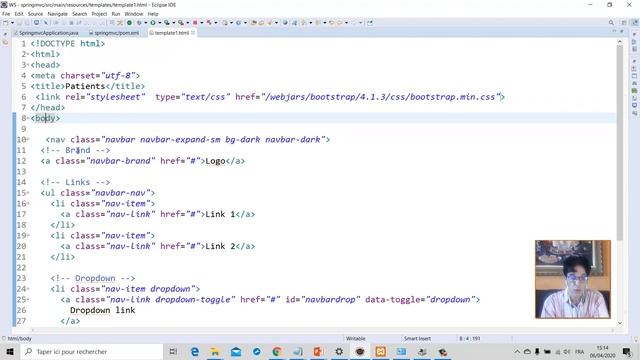Viewport: 640px width, 360px height.
Task: Open PowerPoint from the taskbar
Action: click(x=318, y=351)
